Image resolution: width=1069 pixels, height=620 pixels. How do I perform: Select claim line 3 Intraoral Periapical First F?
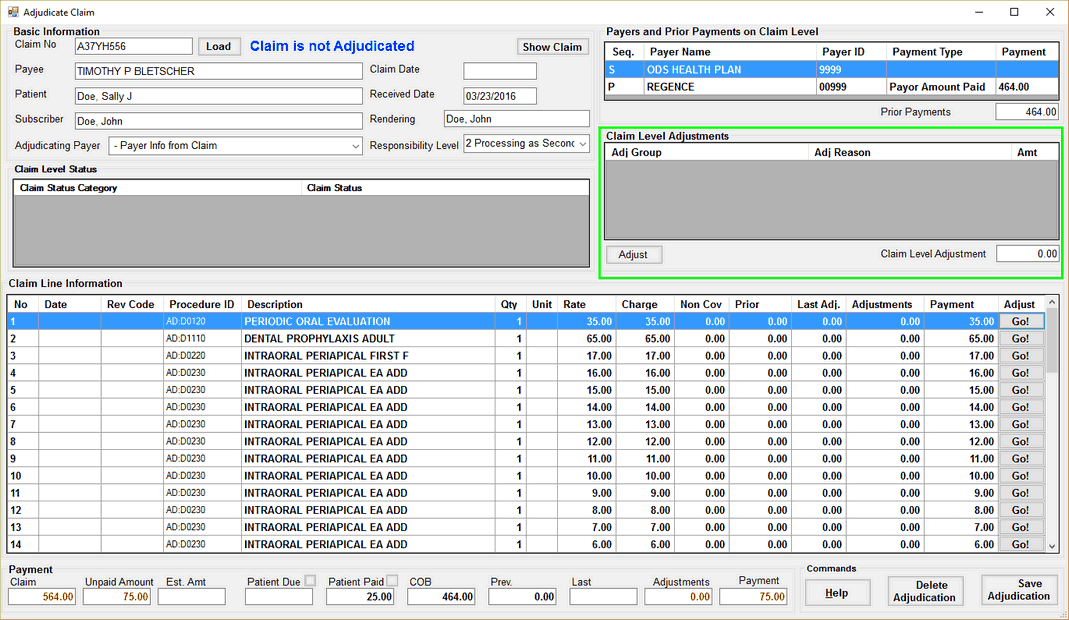(x=326, y=356)
